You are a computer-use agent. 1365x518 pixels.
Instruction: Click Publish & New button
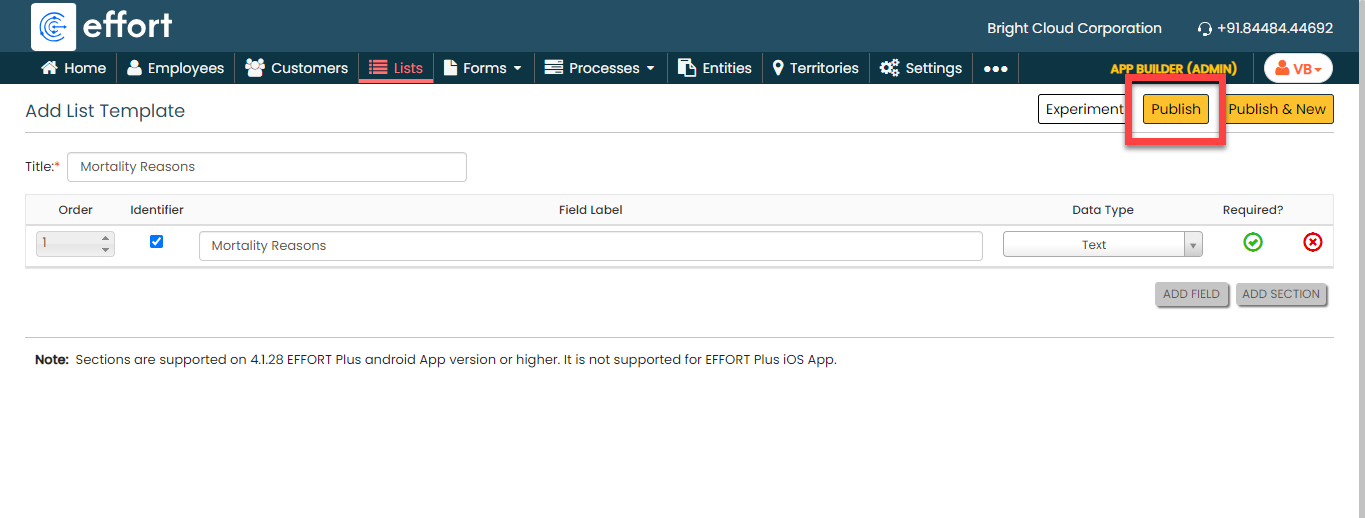point(1277,109)
